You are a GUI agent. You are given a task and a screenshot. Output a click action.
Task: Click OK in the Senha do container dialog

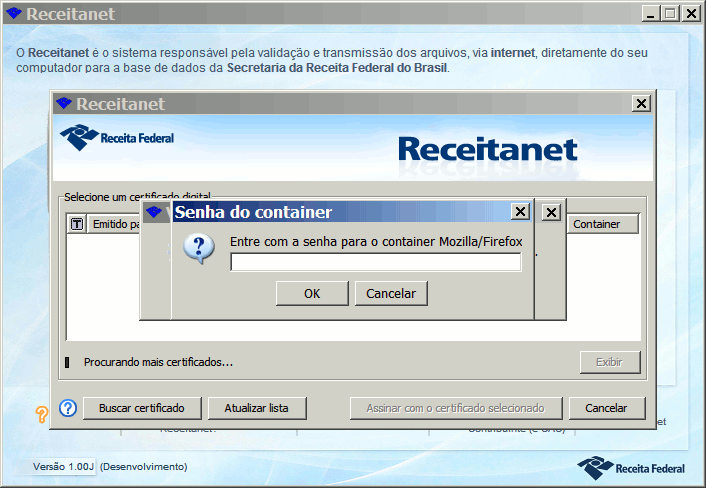pyautogui.click(x=312, y=294)
